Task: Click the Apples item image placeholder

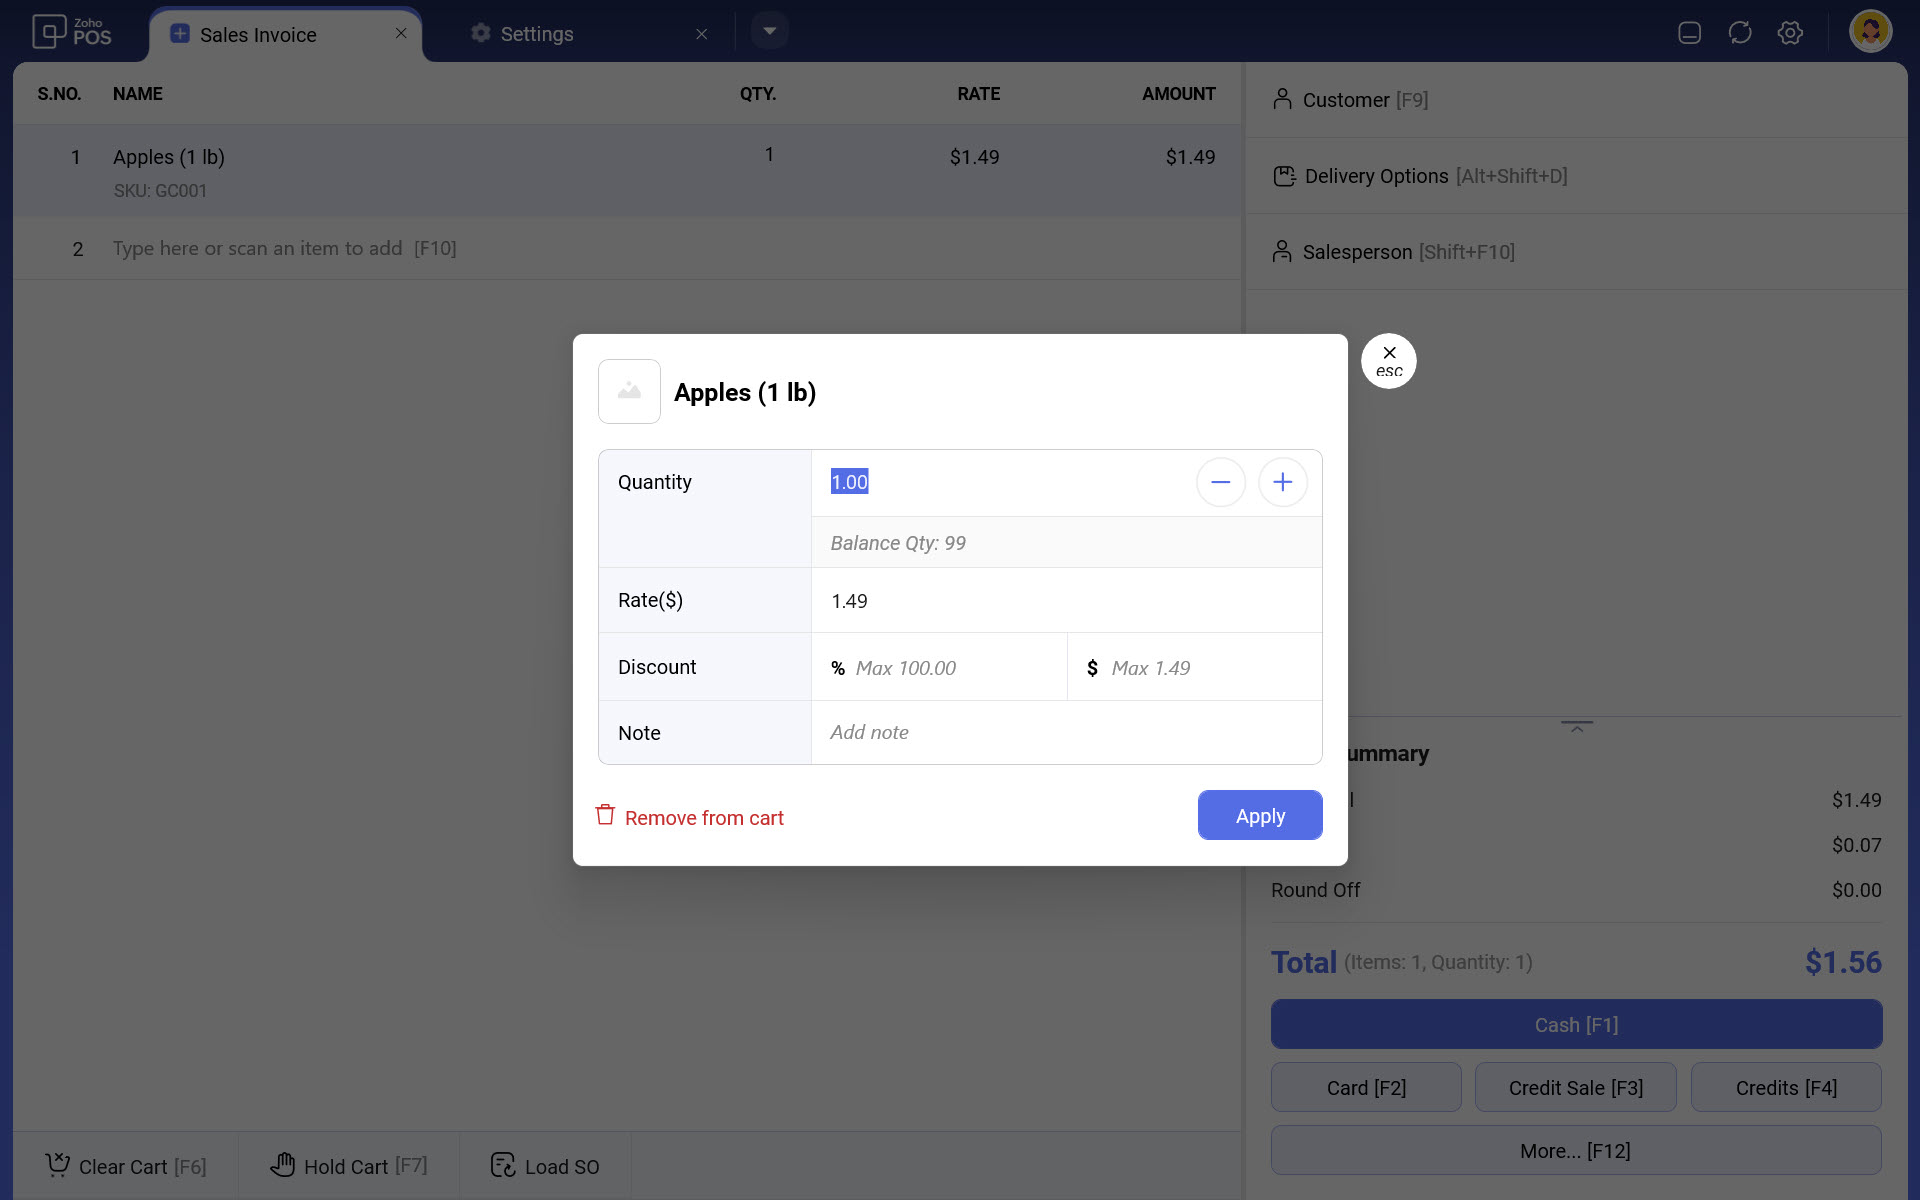Action: point(629,392)
